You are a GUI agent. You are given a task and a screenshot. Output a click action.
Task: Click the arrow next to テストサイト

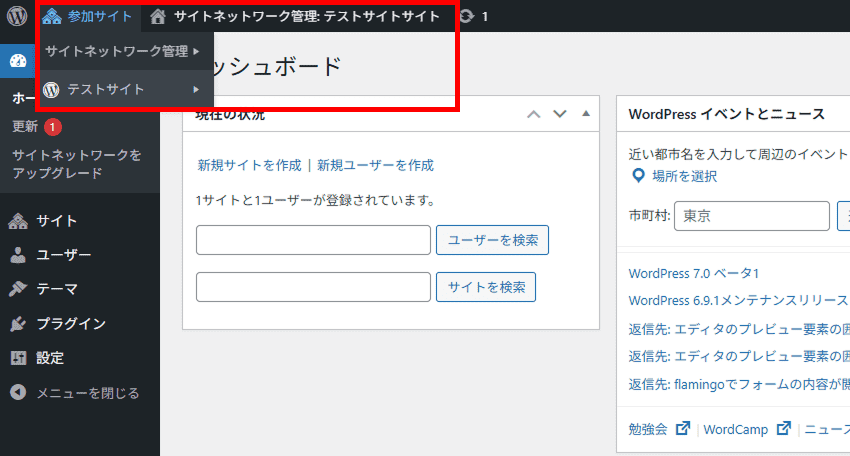point(196,89)
